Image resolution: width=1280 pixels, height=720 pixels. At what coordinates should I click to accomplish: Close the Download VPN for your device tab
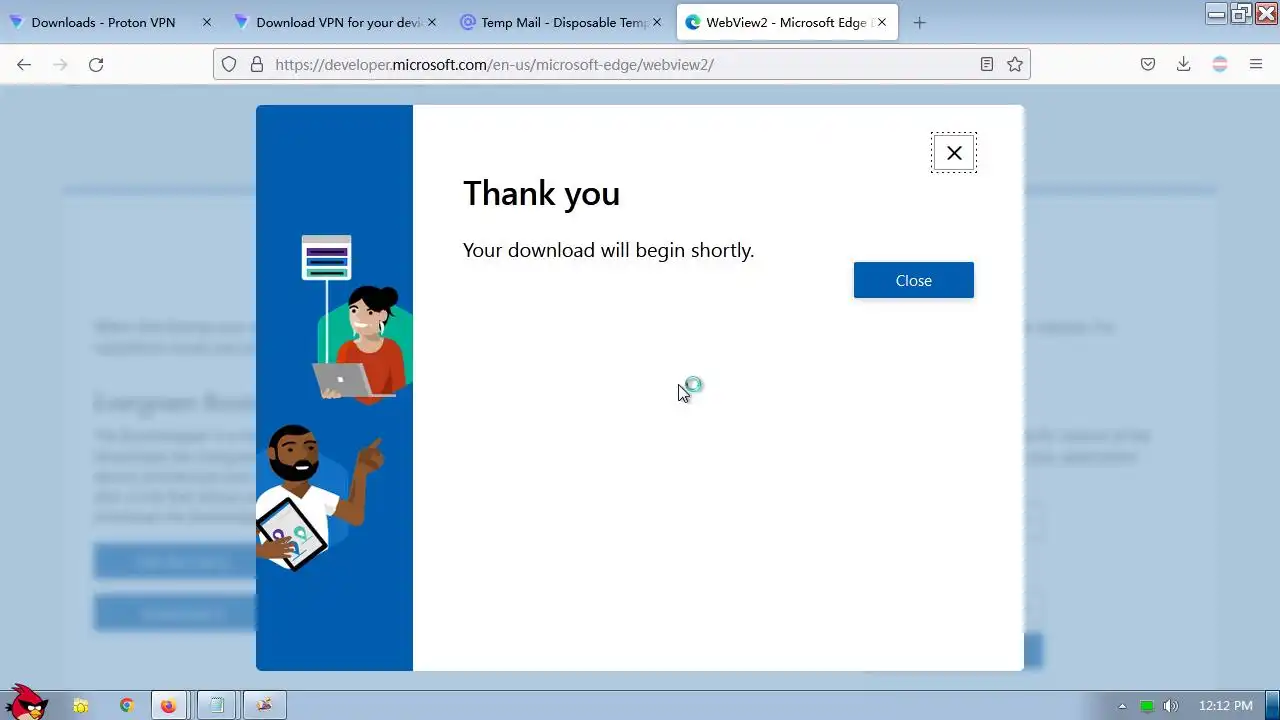[x=431, y=22]
